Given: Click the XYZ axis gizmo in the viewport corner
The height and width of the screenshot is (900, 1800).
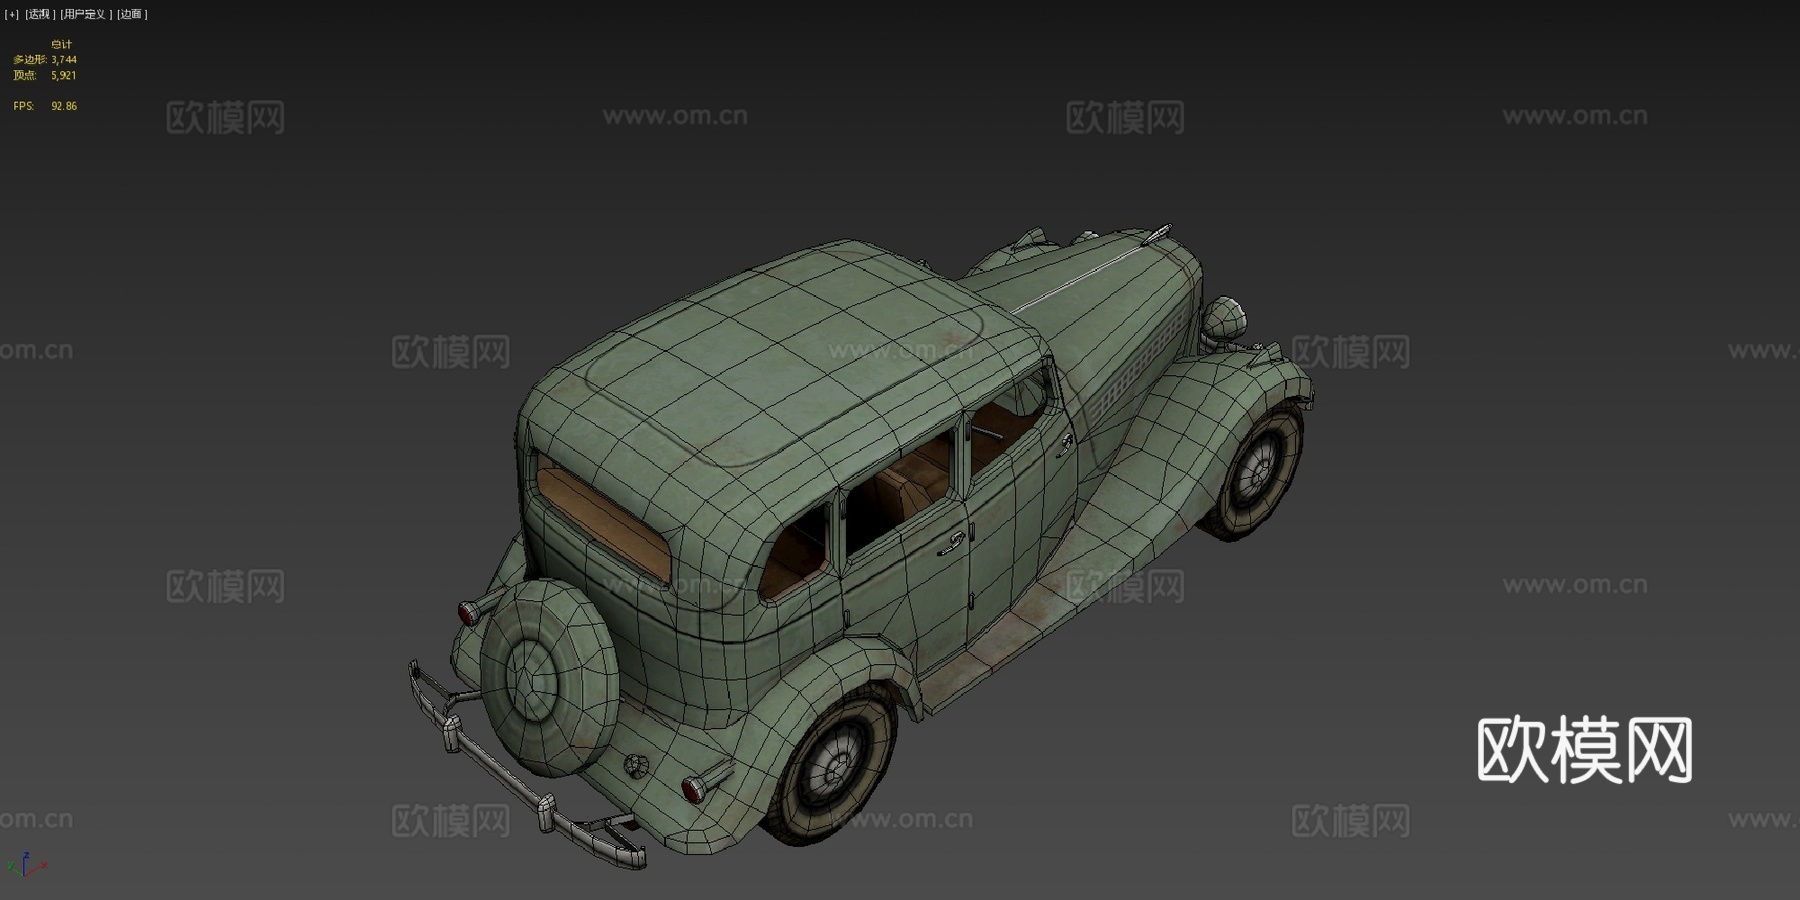Looking at the screenshot, I should 25,865.
